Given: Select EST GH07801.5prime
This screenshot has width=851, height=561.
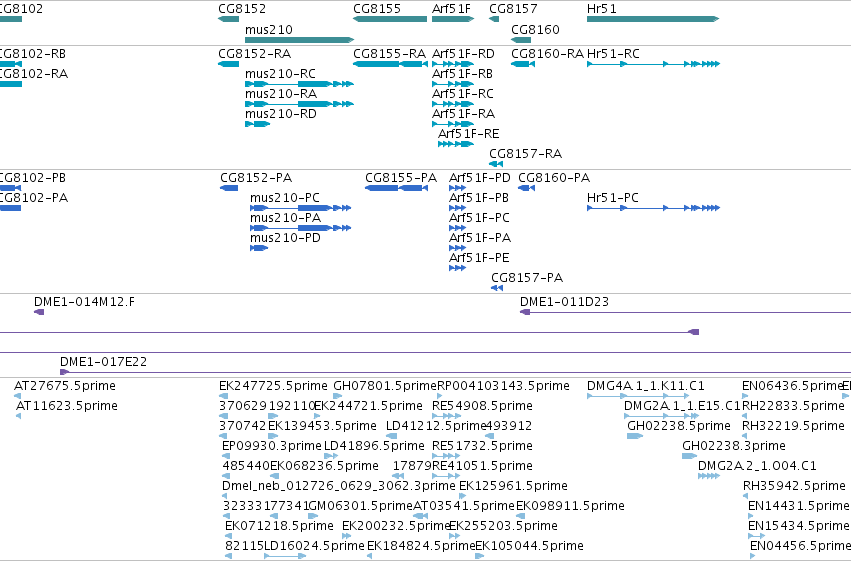Looking at the screenshot, I should click(385, 387).
